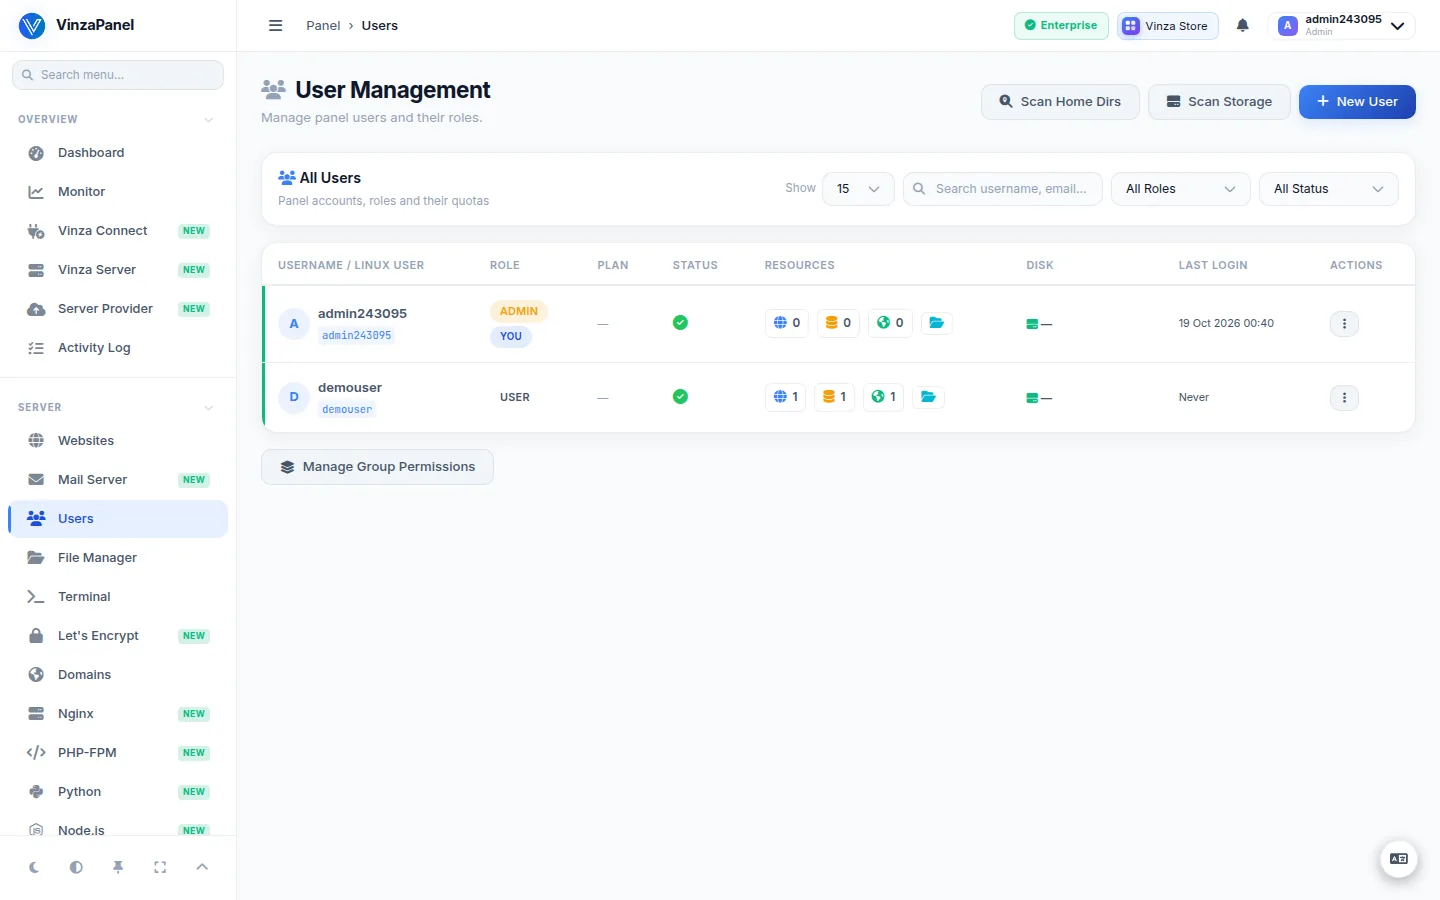Click the LAST LOGIN column header

point(1213,266)
